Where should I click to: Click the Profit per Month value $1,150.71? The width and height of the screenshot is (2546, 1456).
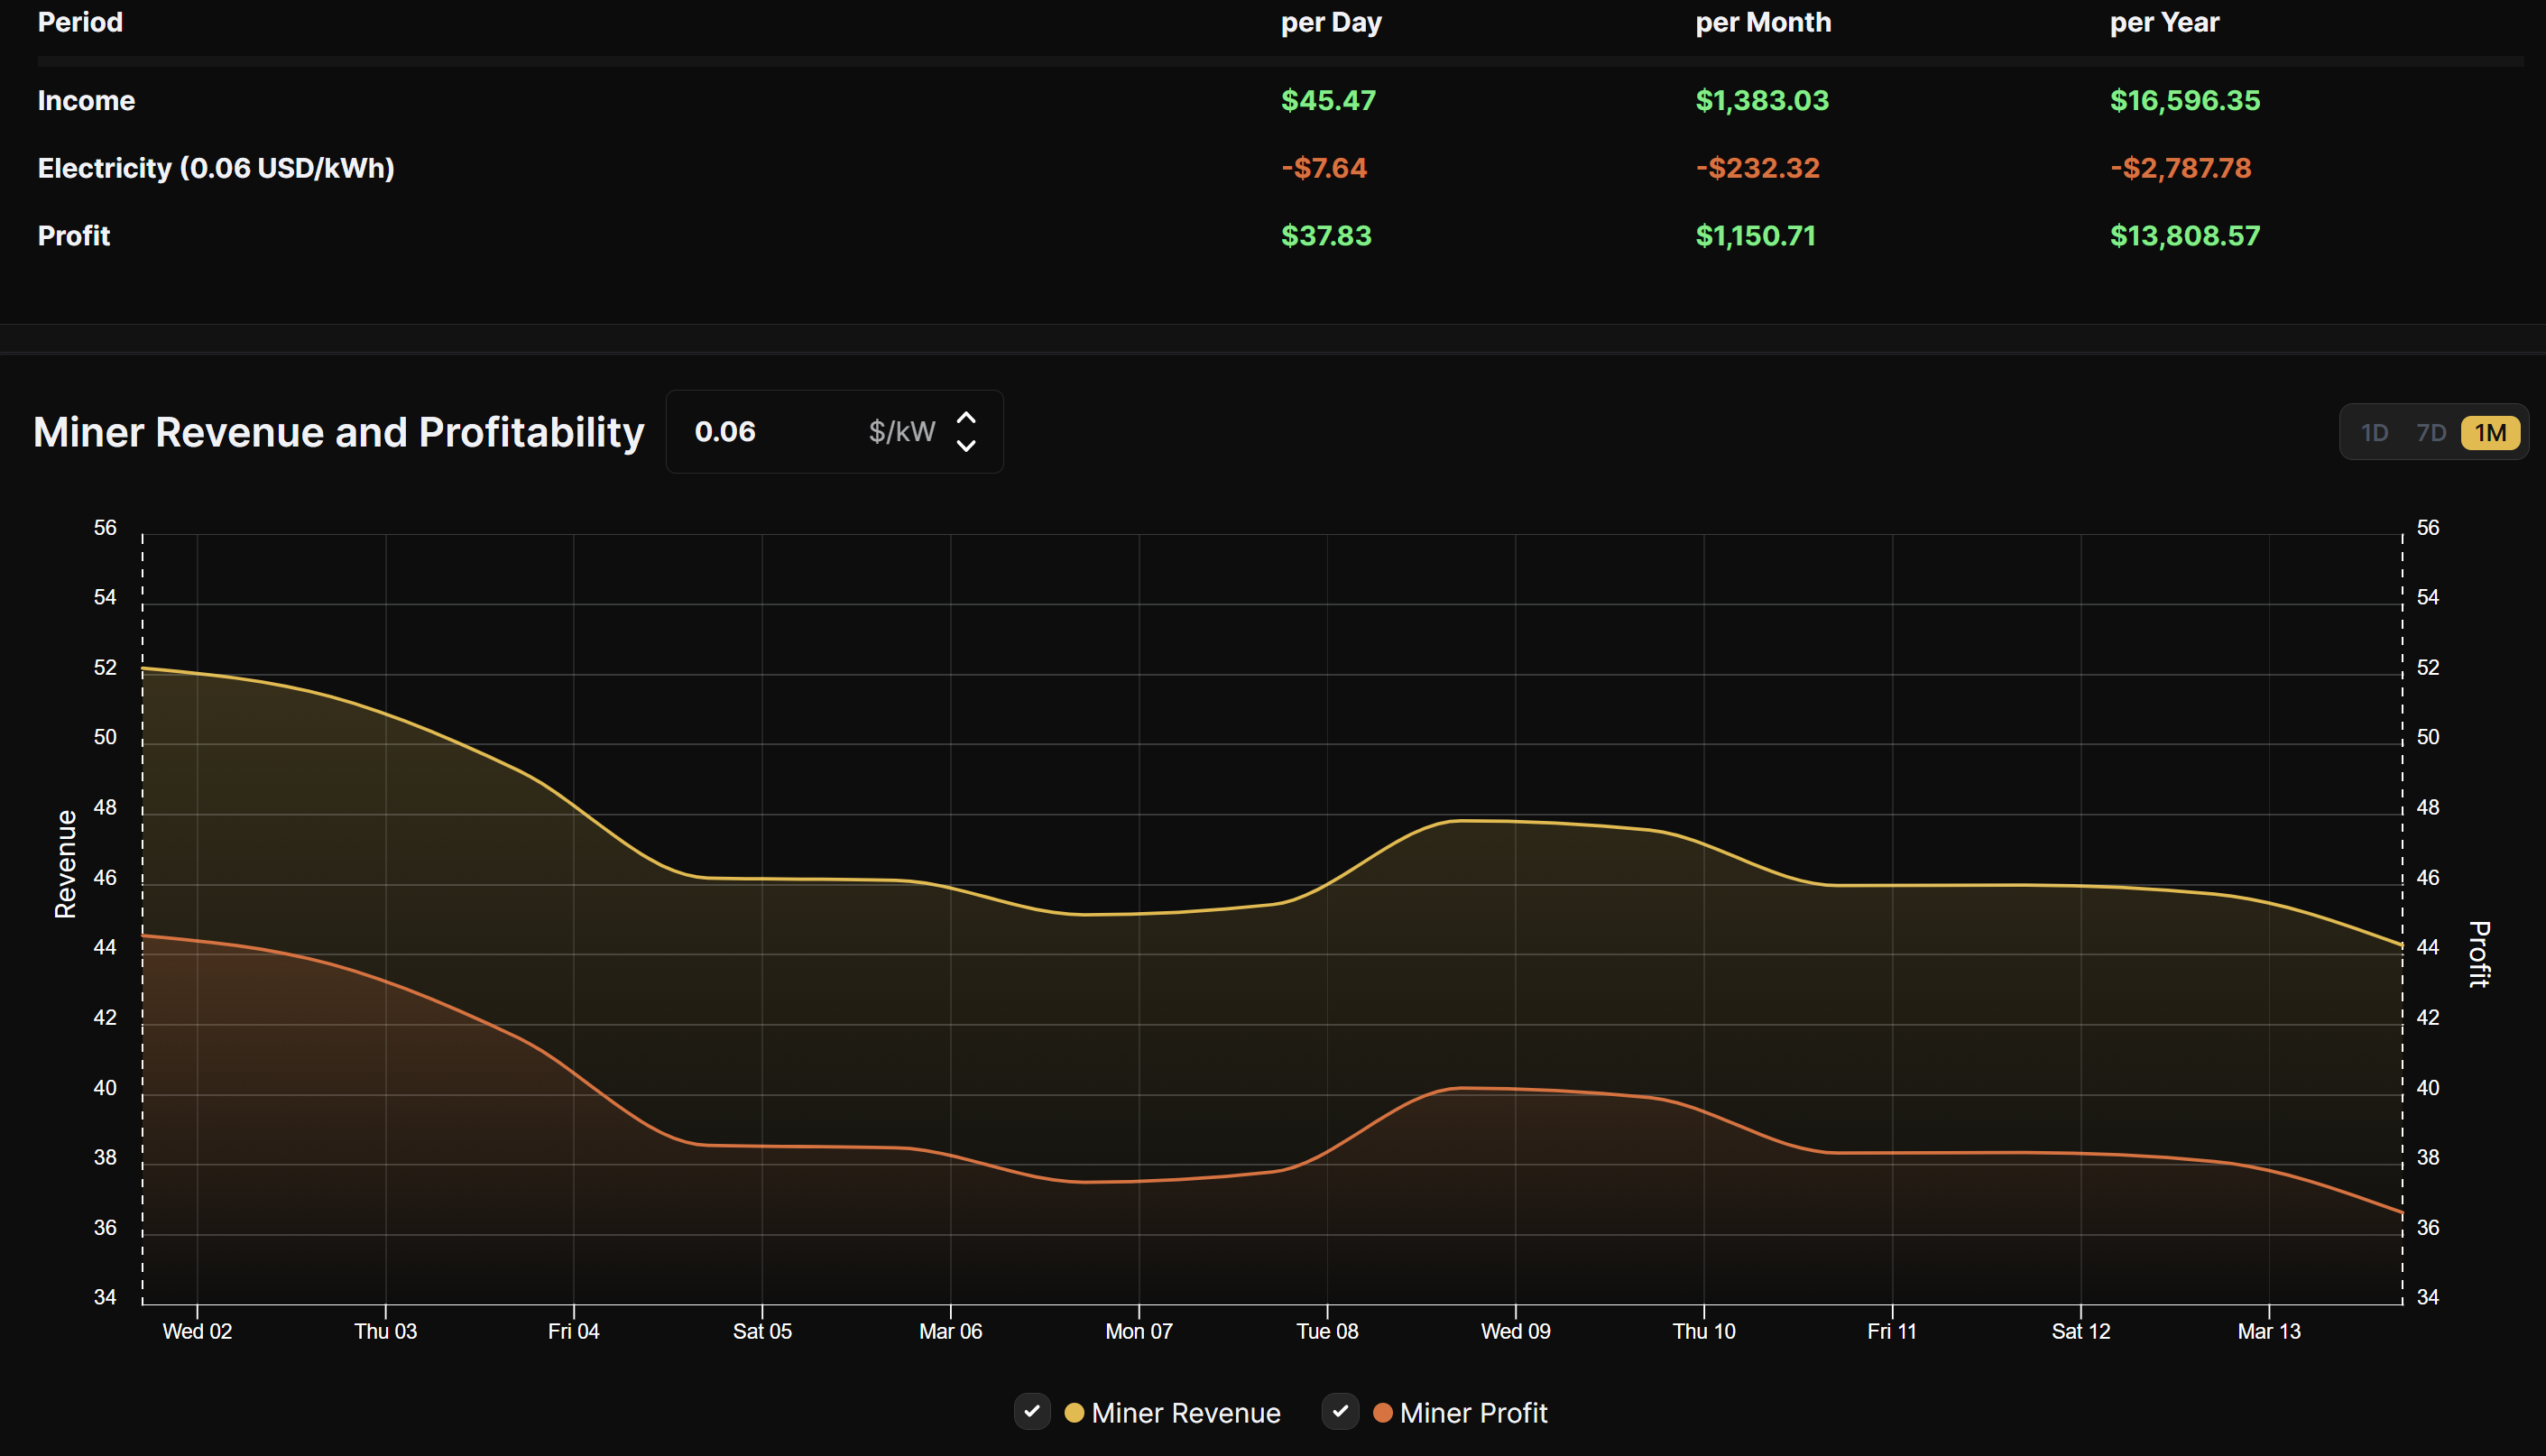[x=1755, y=236]
